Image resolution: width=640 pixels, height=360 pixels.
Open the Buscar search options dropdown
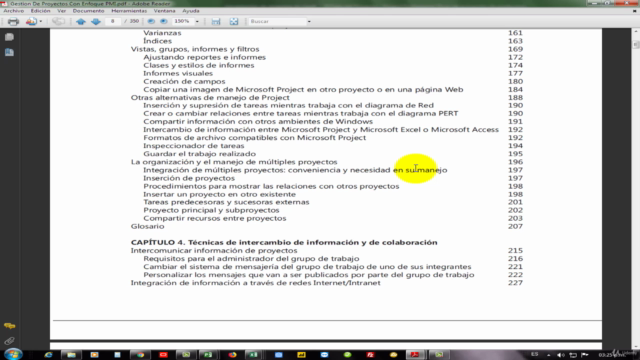(309, 21)
